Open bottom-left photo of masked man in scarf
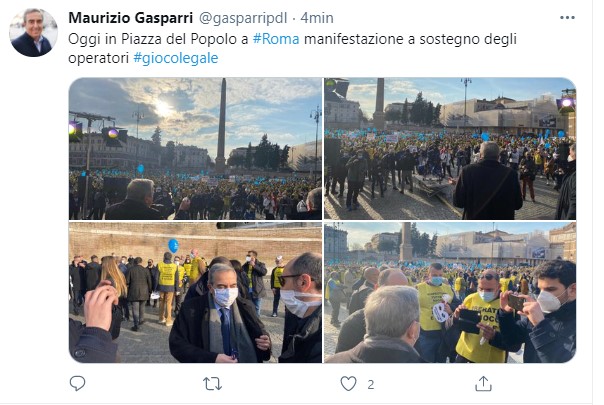 pyautogui.click(x=195, y=292)
